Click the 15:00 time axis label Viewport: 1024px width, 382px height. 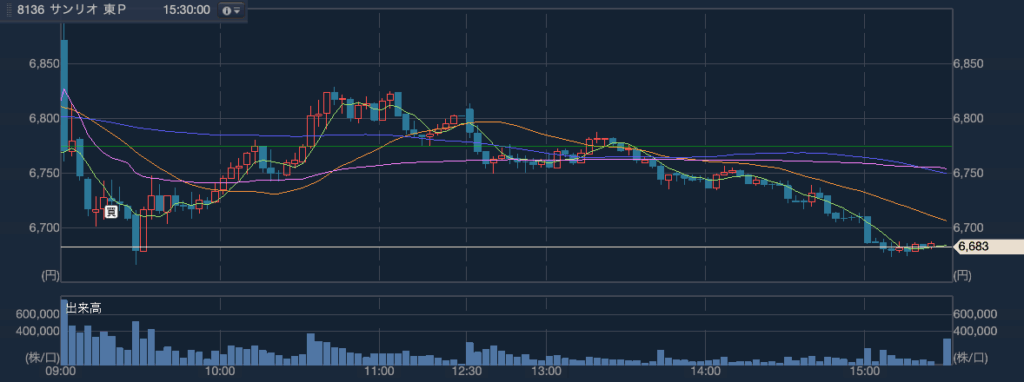(x=864, y=372)
